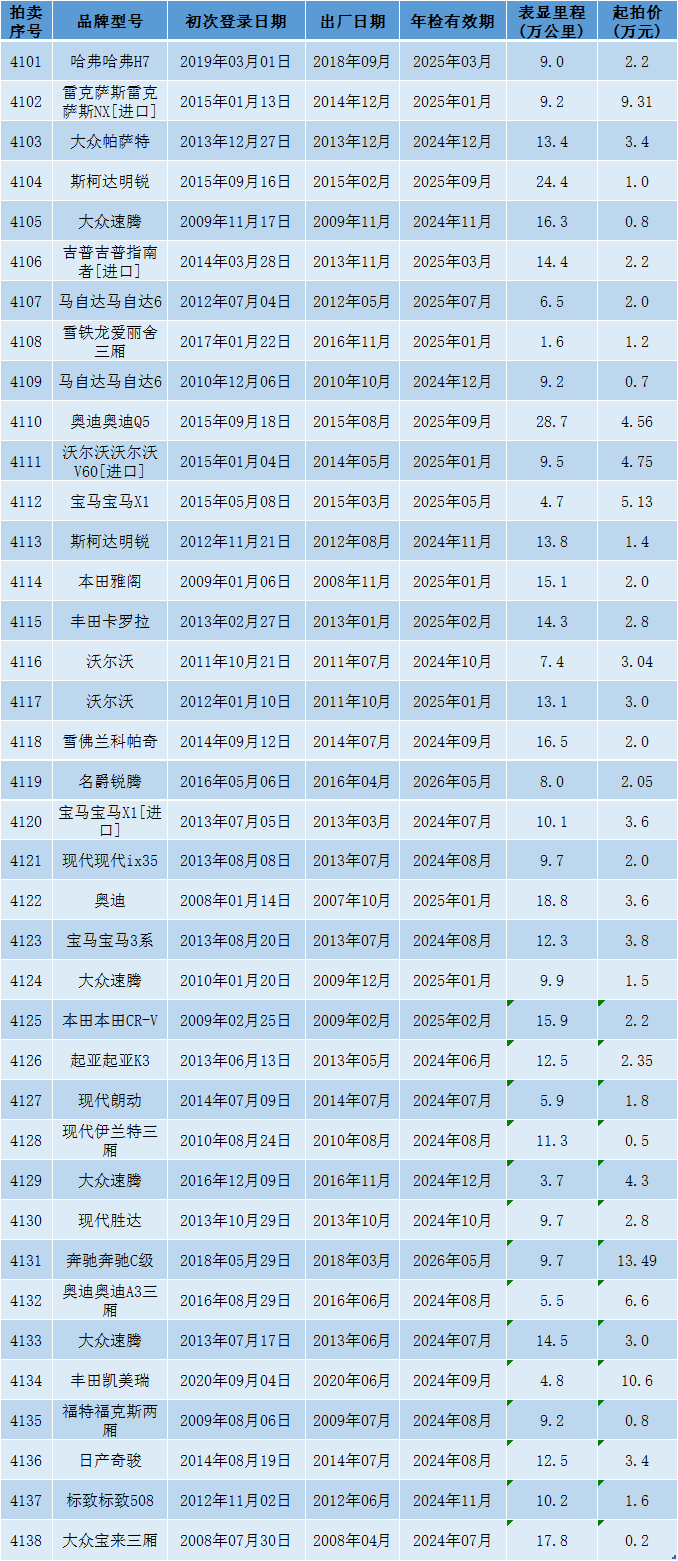Viewport: 678px width, 1561px height.
Task: Select cell 现代朗动
Action: [x=110, y=1101]
